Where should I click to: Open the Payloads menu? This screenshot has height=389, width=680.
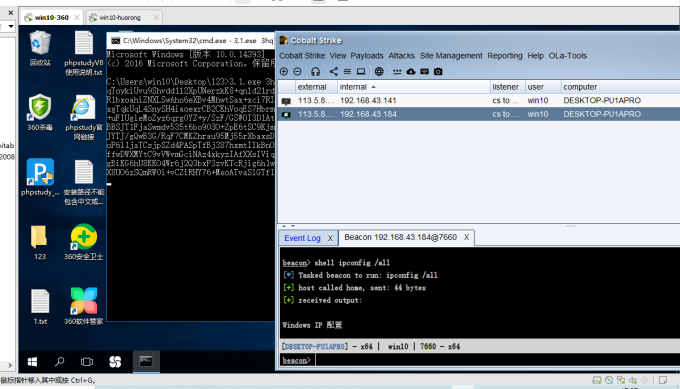click(367, 56)
